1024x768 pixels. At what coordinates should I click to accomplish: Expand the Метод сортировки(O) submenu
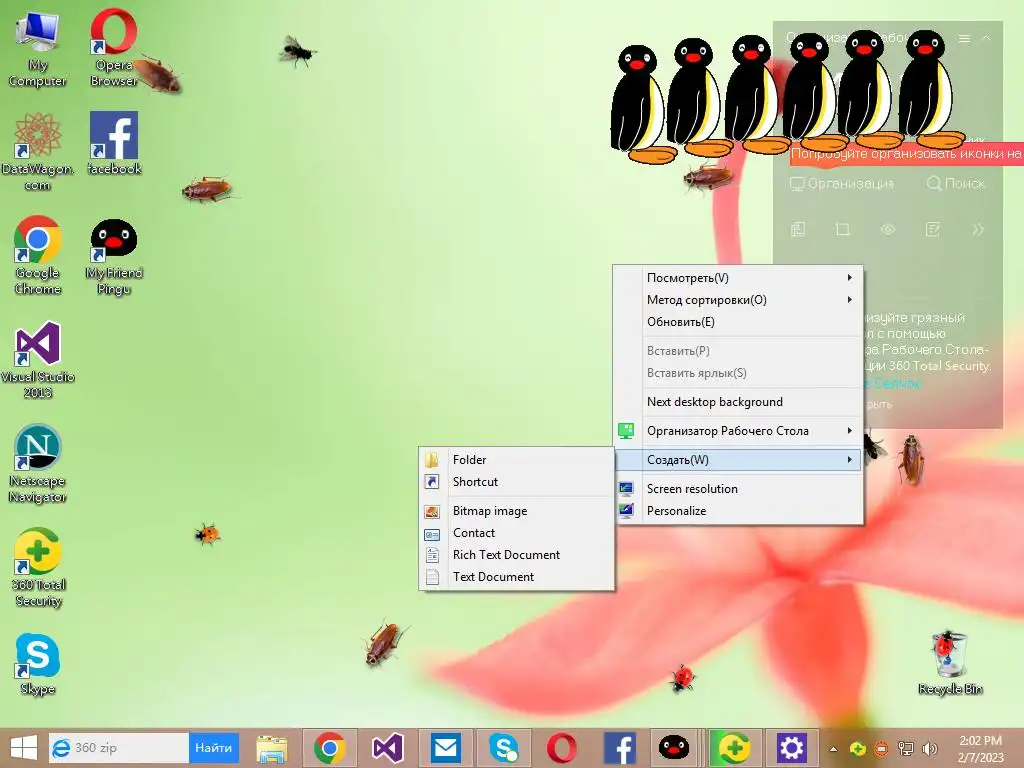coord(738,300)
